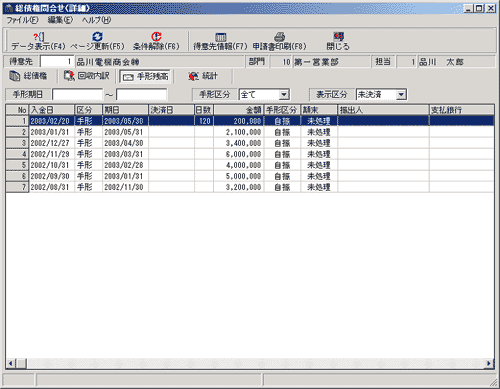Click the 金額 column header

point(238,110)
